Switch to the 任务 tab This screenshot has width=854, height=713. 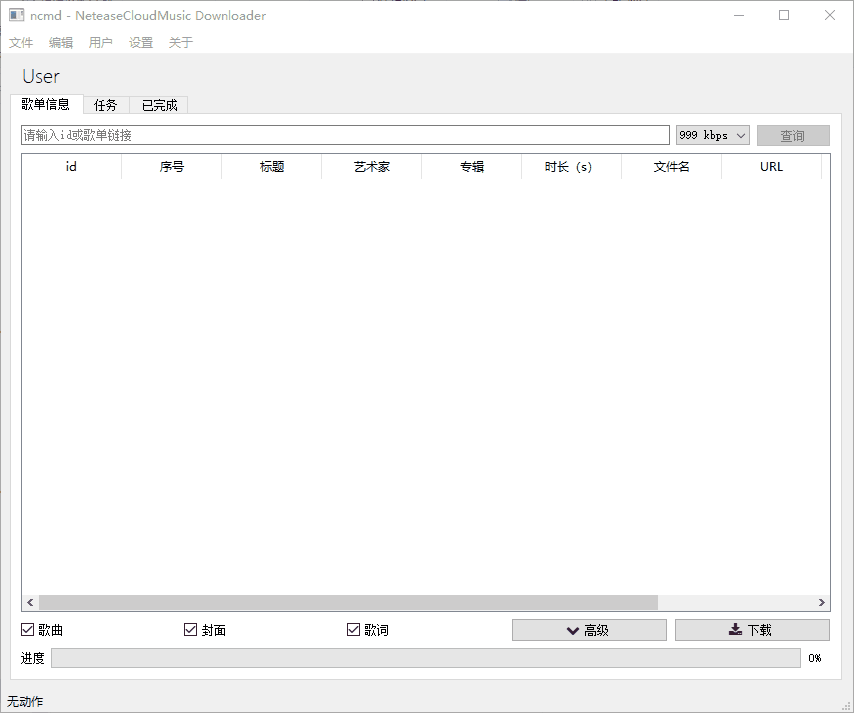[x=106, y=104]
